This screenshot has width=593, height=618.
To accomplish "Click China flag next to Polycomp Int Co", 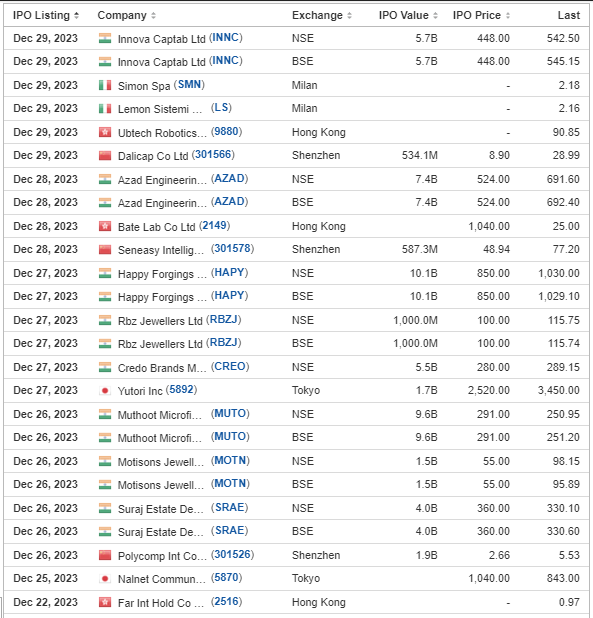I will (x=105, y=555).
